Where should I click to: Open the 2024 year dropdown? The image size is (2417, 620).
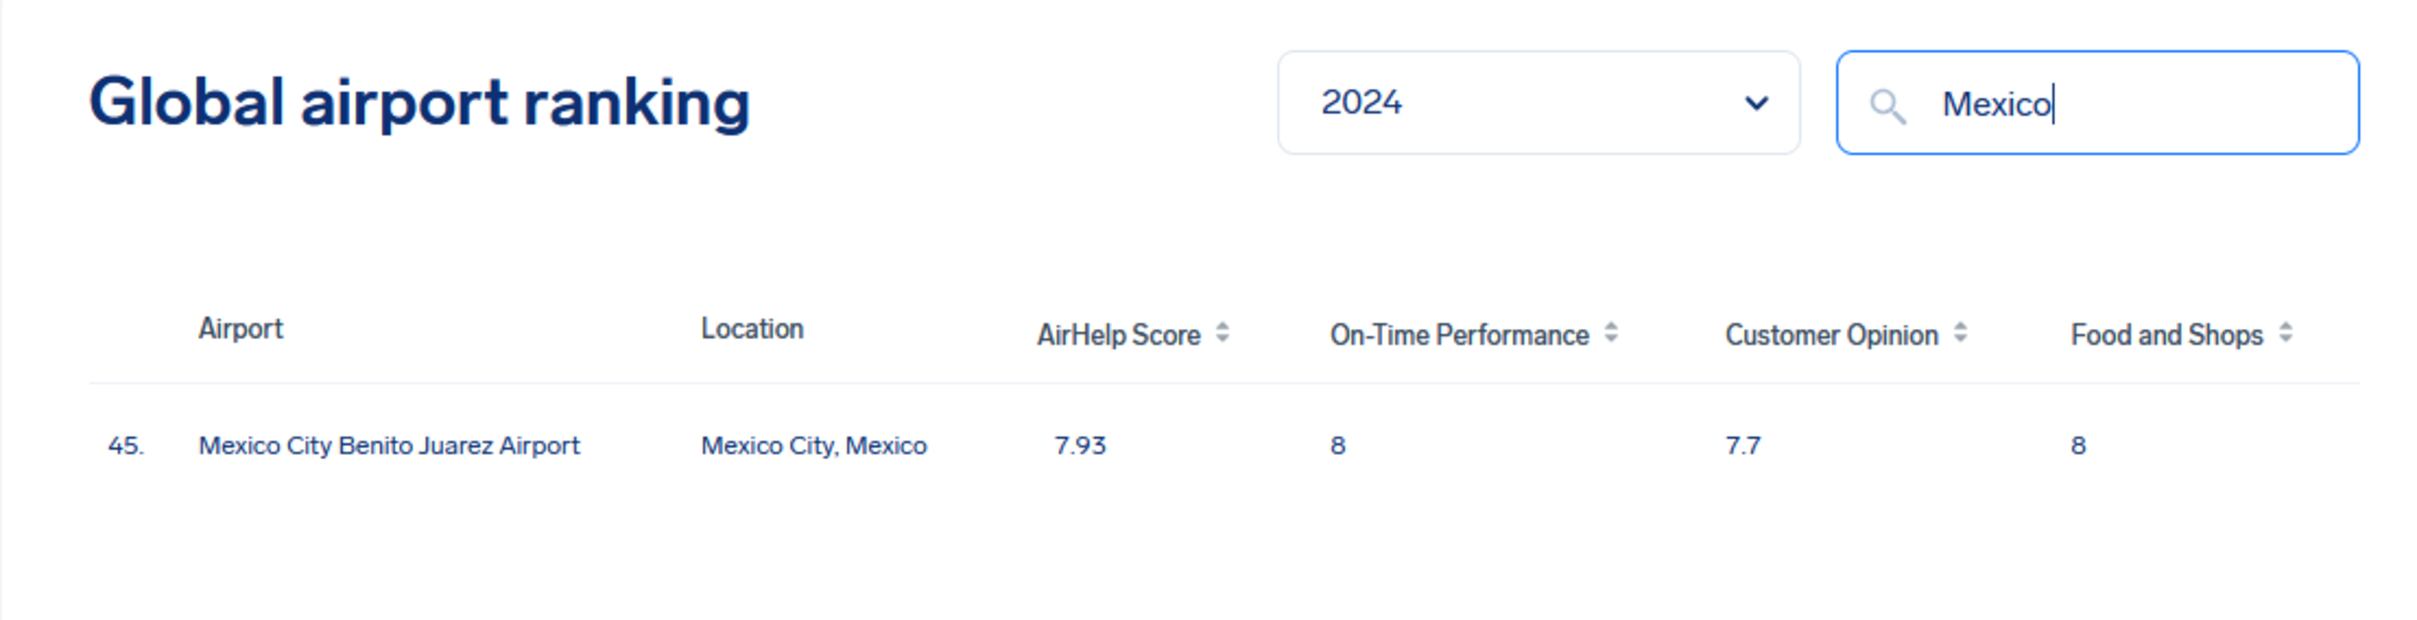[x=1538, y=103]
